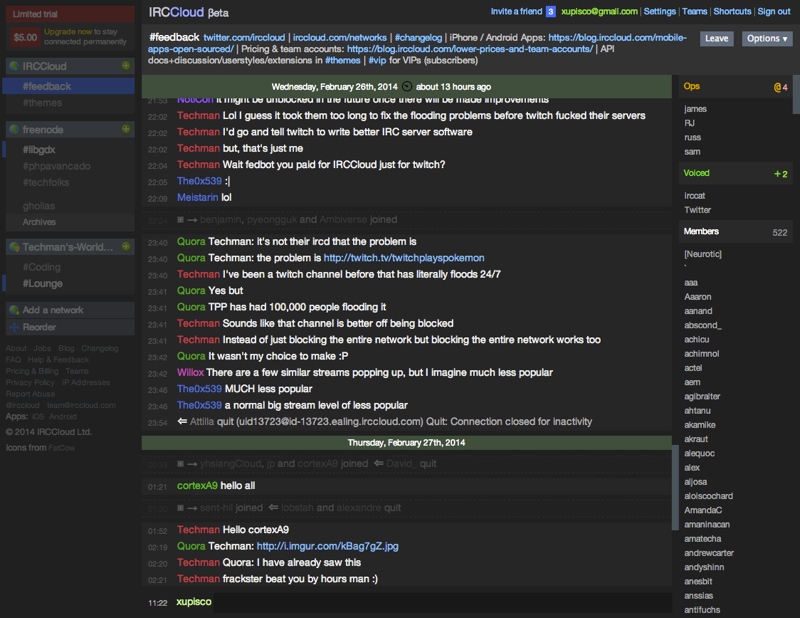Click the Reorder button

(x=70, y=327)
